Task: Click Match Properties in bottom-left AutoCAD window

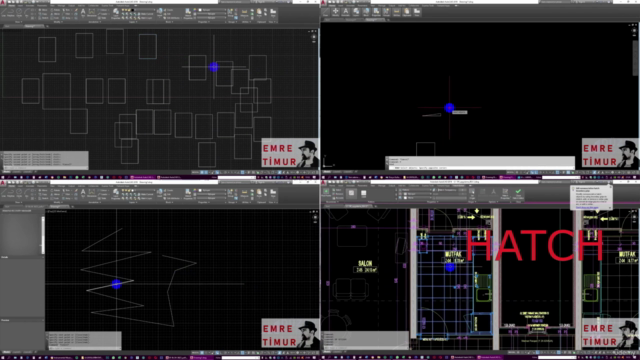Action: click(x=187, y=193)
